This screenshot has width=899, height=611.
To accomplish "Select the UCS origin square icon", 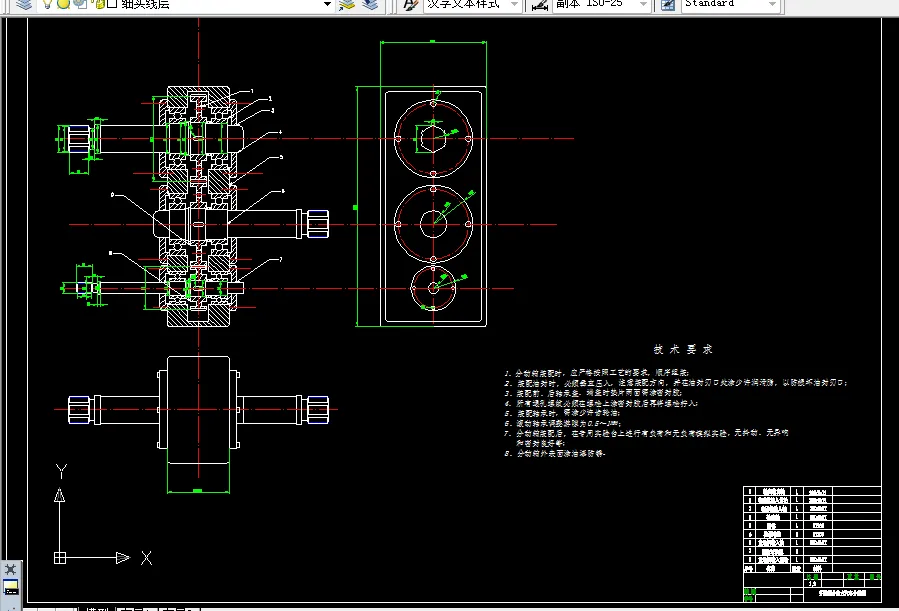I will coord(60,558).
